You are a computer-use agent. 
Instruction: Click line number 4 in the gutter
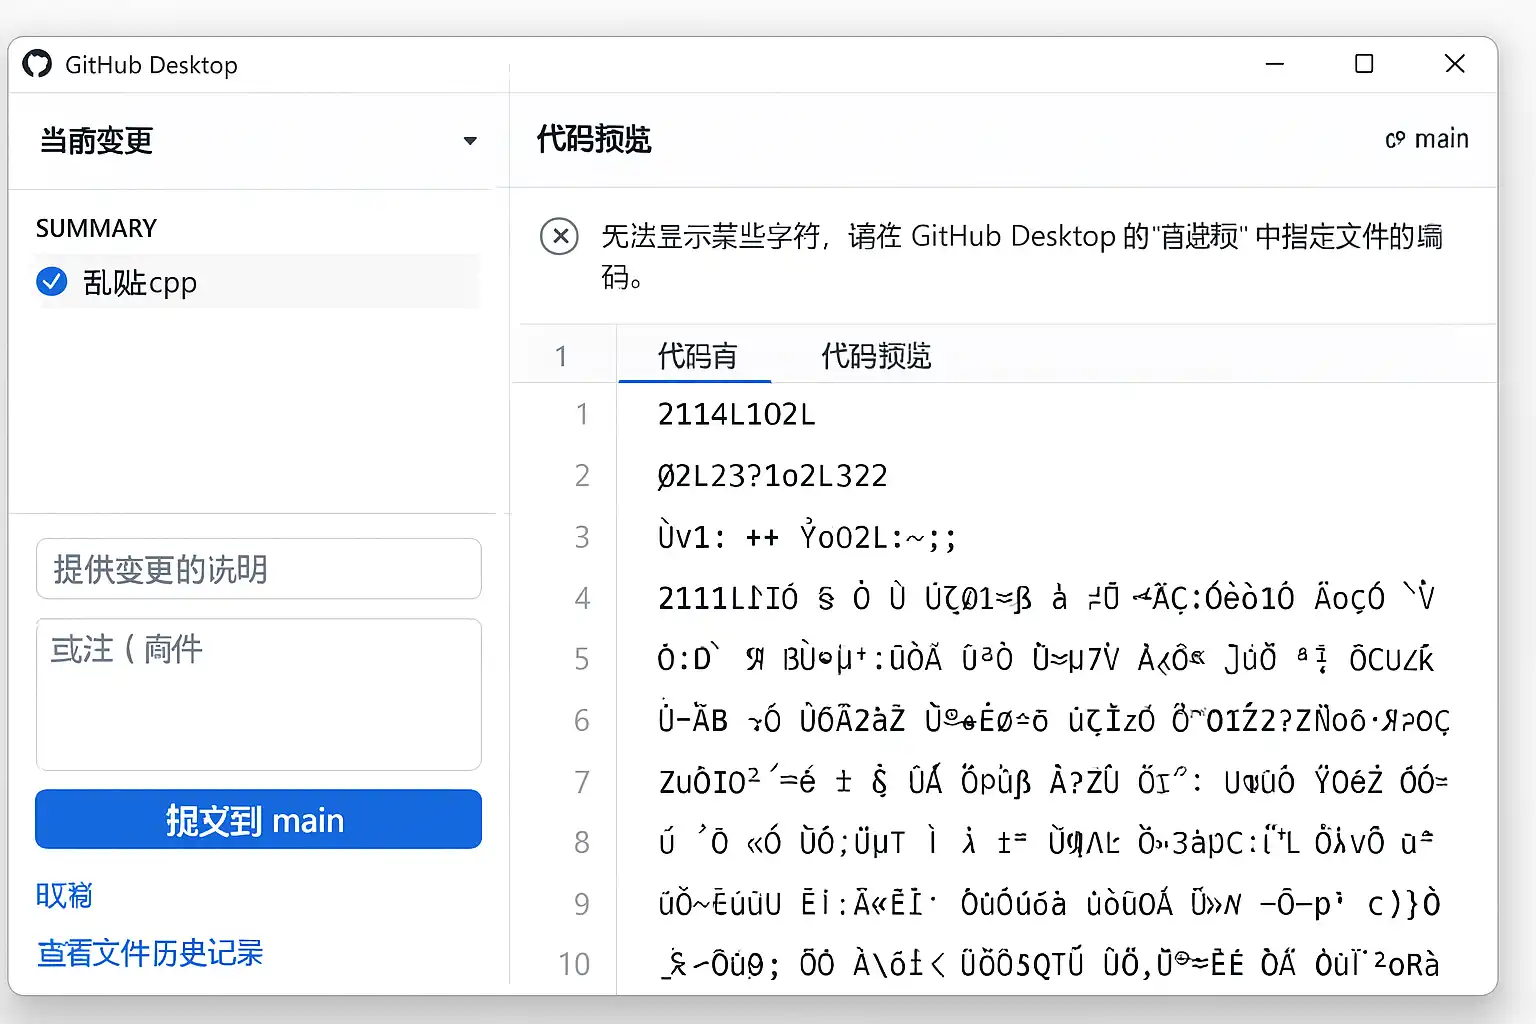point(582,598)
